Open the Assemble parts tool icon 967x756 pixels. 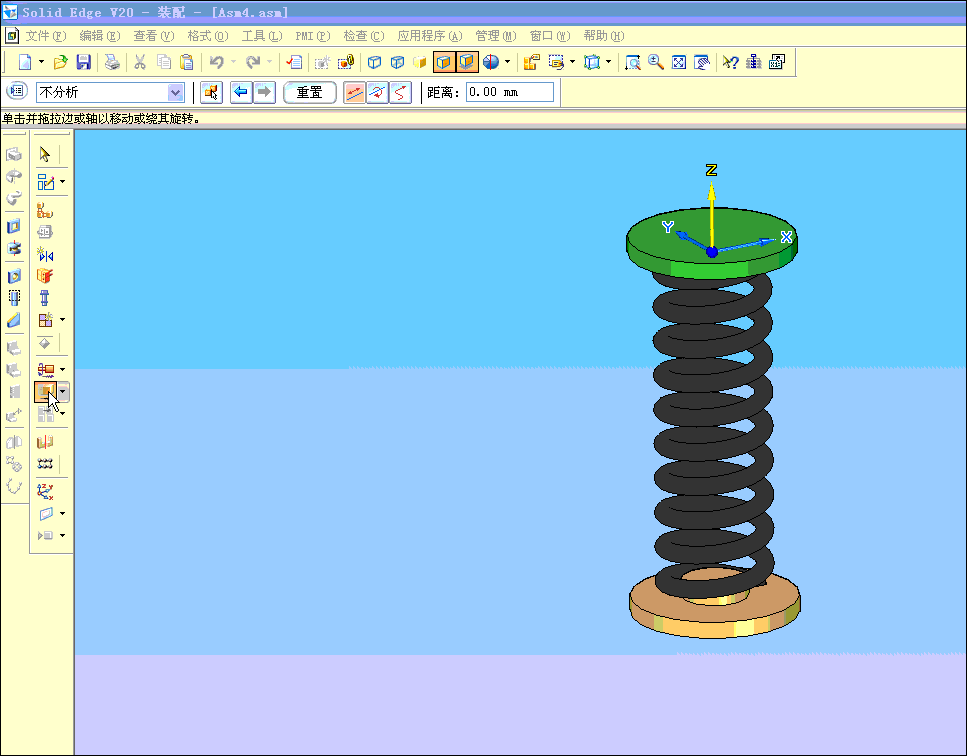pos(44,210)
